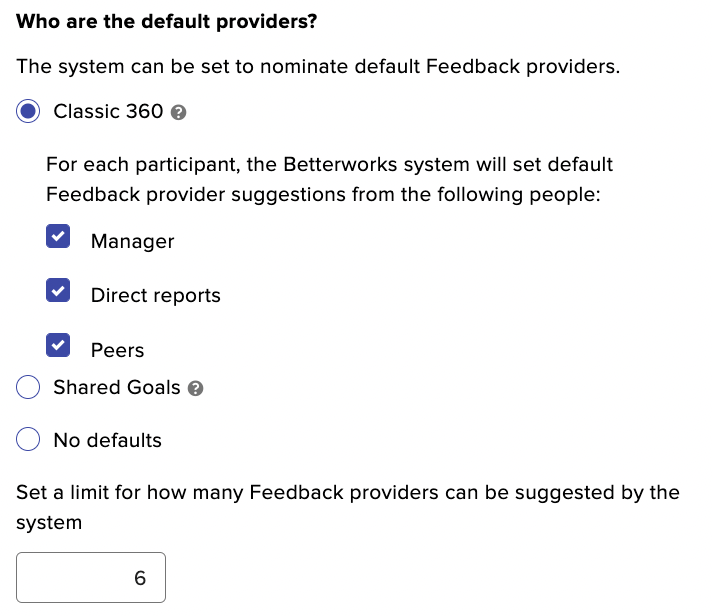The height and width of the screenshot is (616, 712).
Task: Click the Classic 360 text label
Action: [x=108, y=111]
